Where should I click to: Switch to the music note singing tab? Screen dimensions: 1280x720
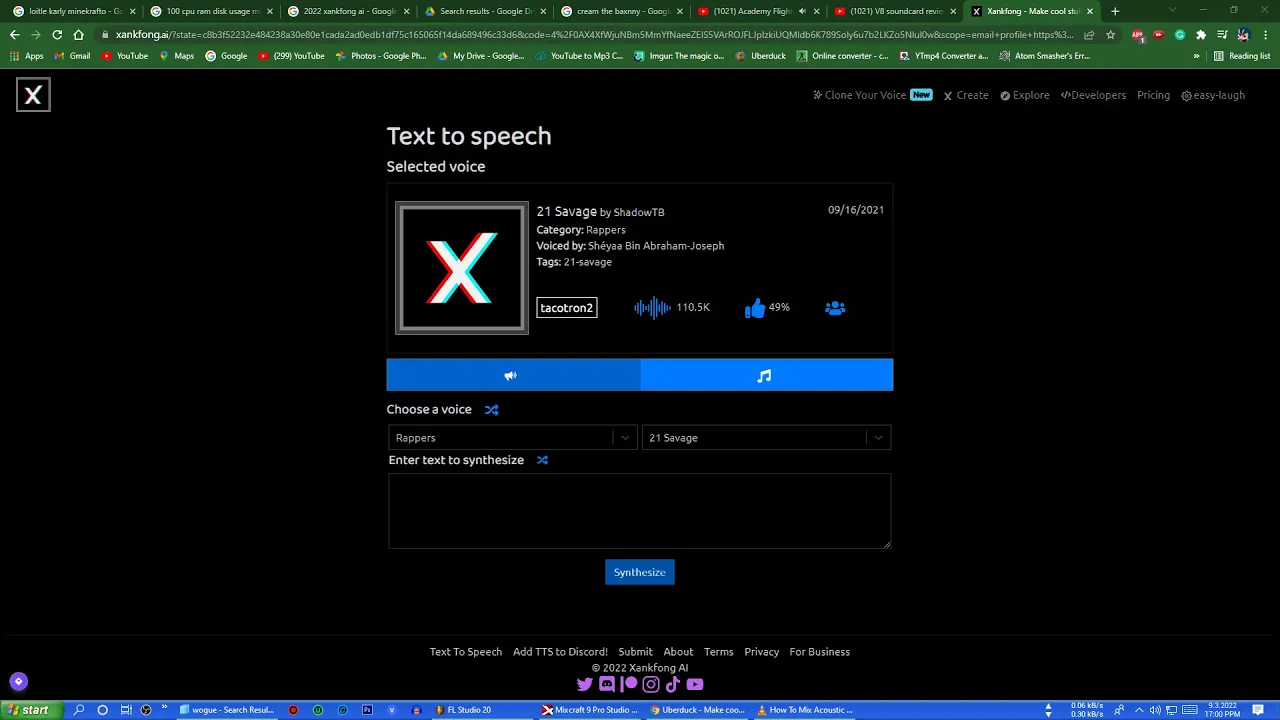pos(766,375)
